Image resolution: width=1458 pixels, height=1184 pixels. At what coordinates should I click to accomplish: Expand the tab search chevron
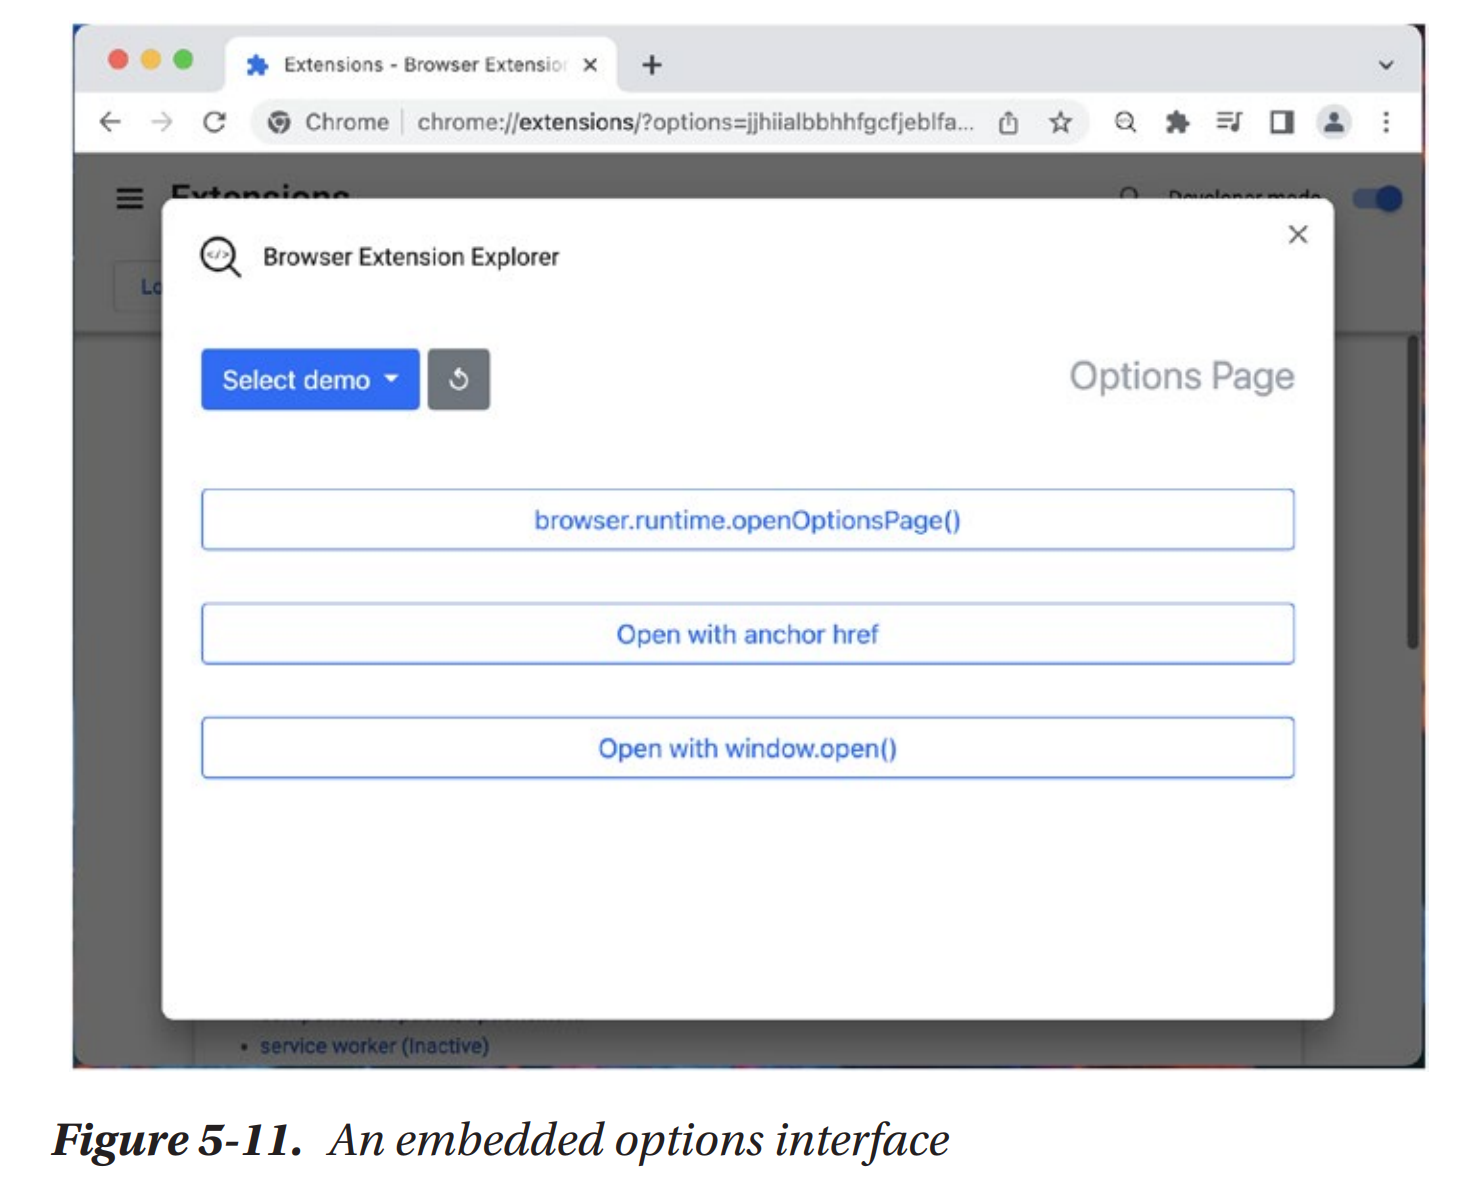(1386, 65)
